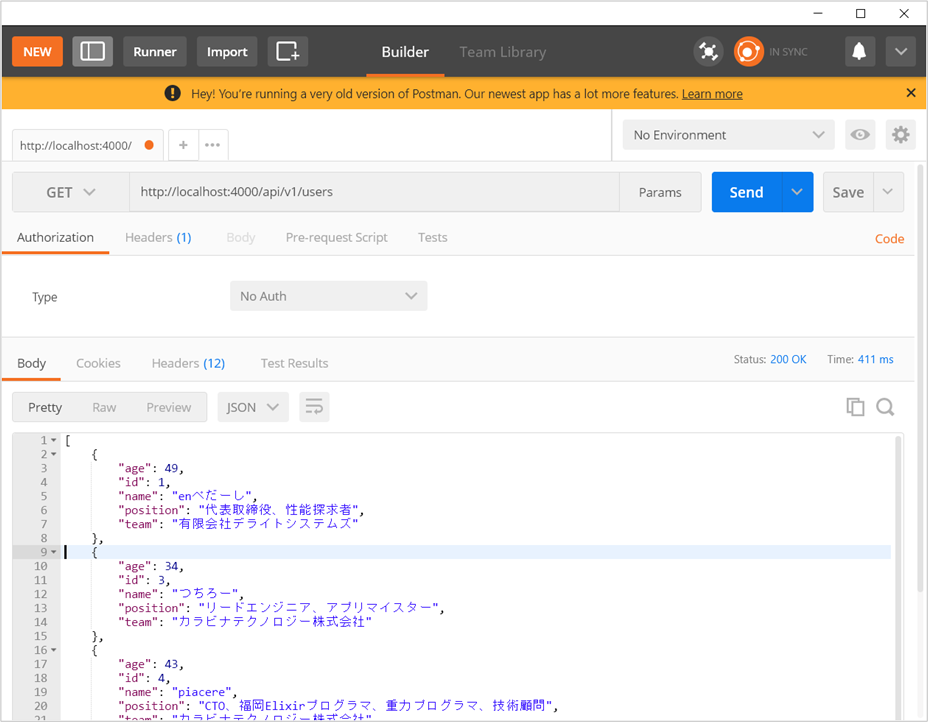This screenshot has height=722, width=928.
Task: Collapse the object at line 16
Action: 54,650
